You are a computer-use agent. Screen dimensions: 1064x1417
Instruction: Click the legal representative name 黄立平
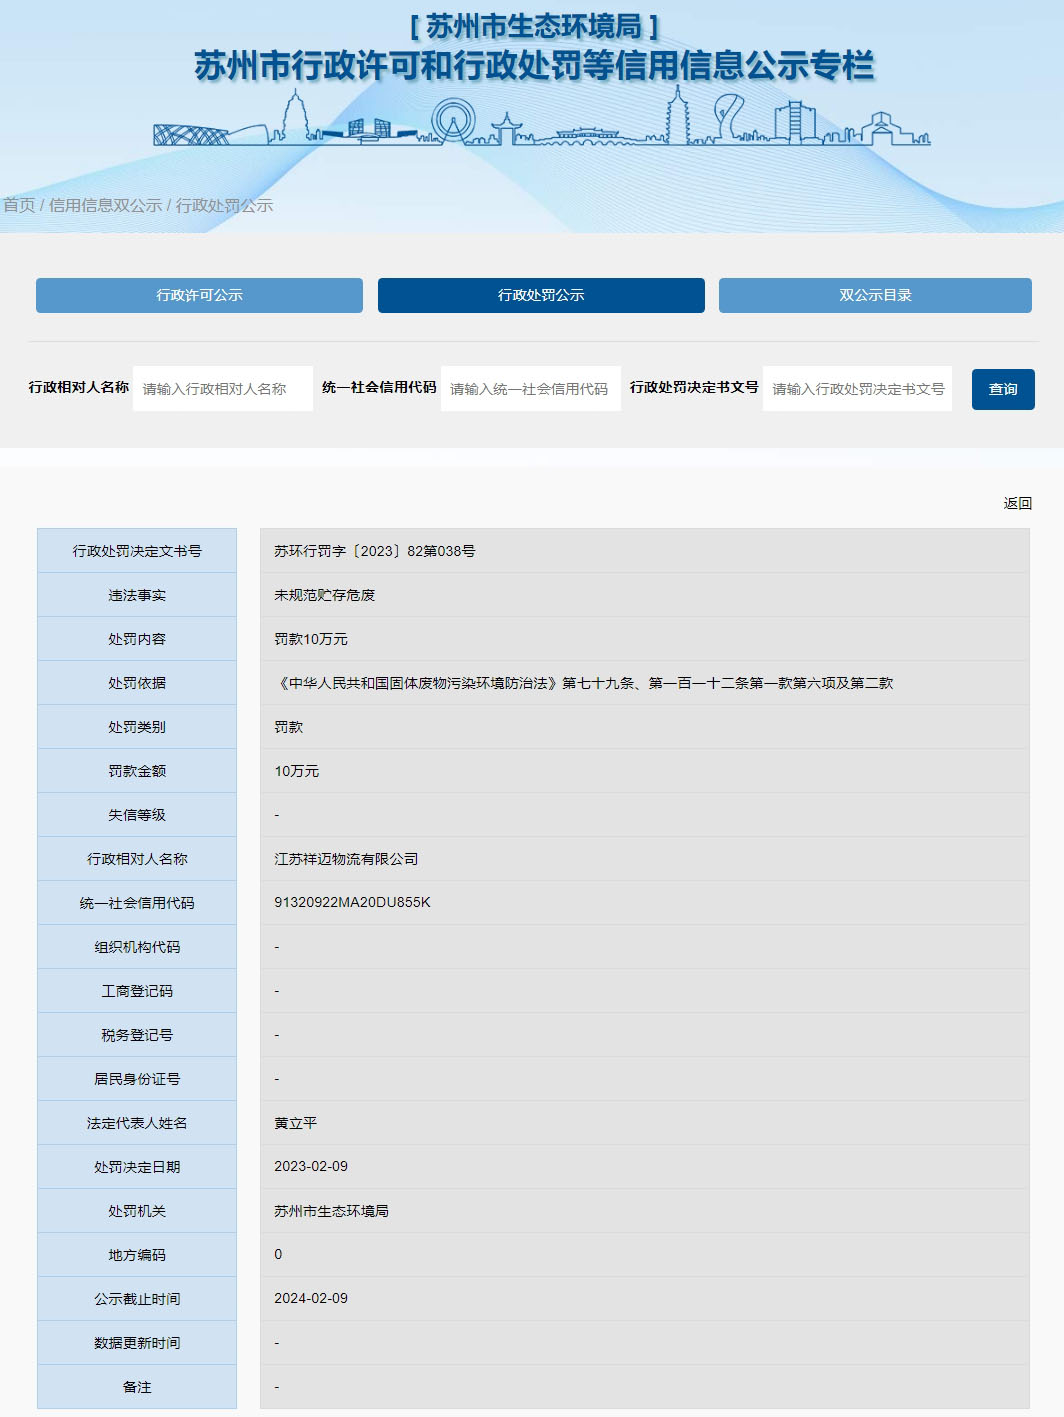pos(296,1123)
